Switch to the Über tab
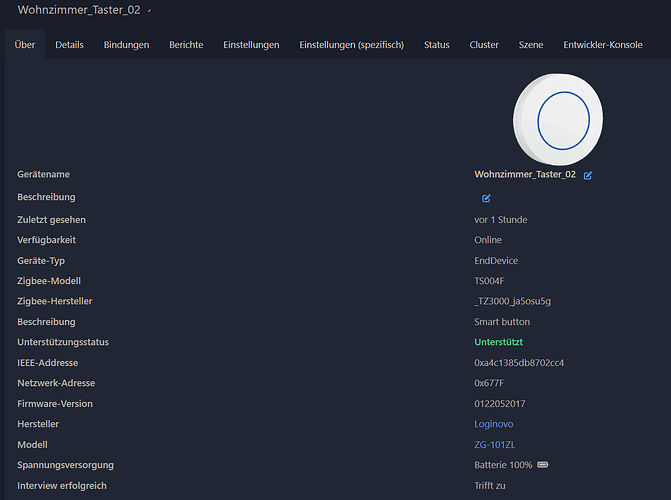Viewport: 671px width, 500px height. (x=25, y=45)
